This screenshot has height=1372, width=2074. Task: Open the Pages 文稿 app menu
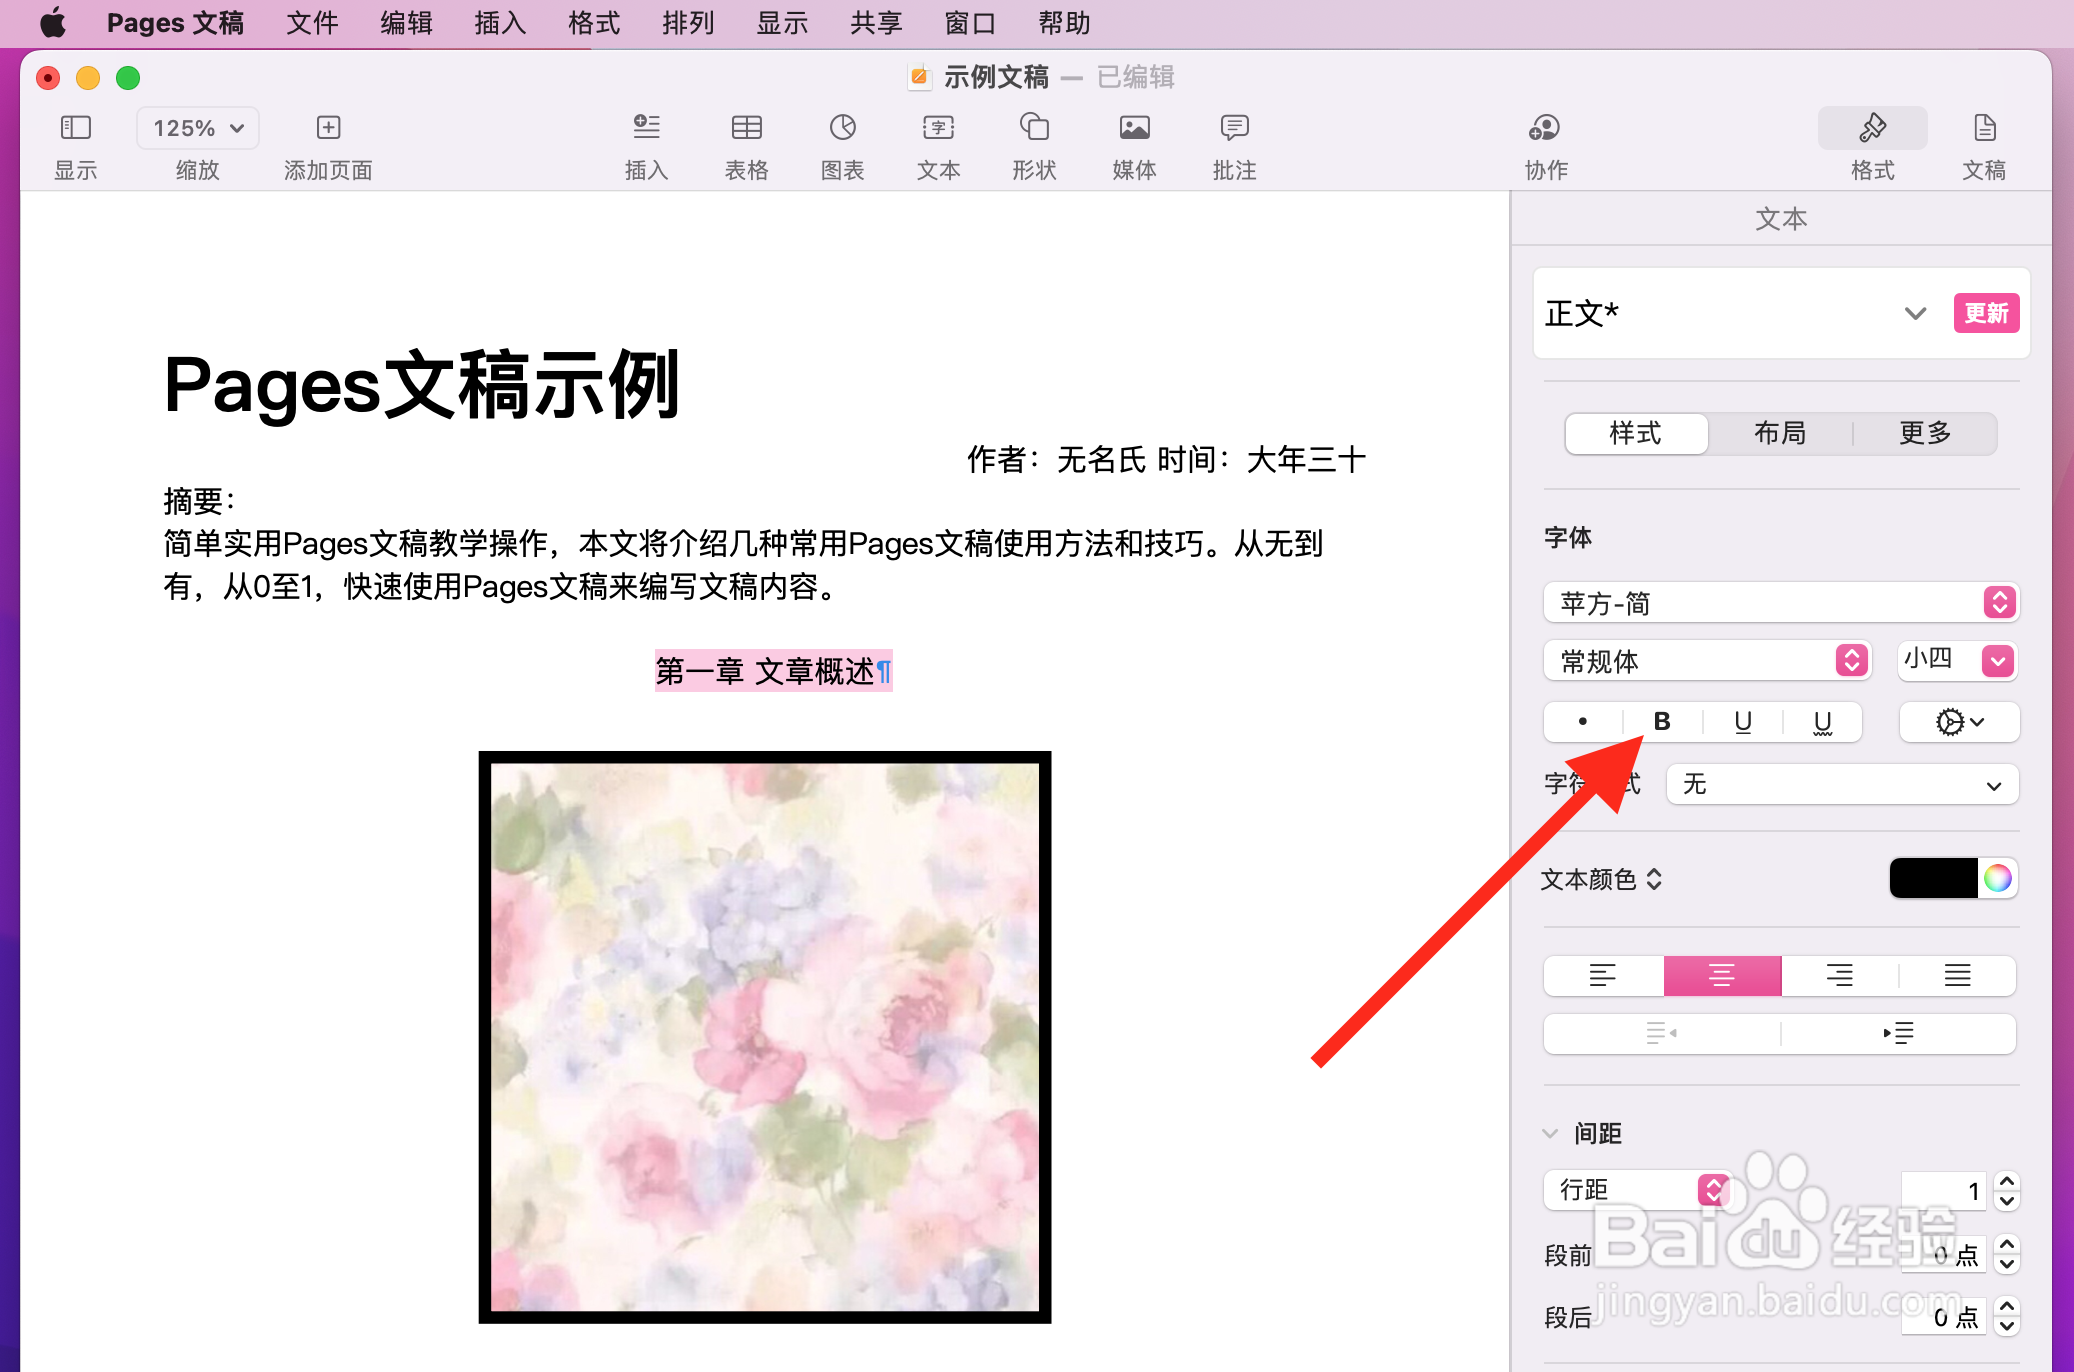pyautogui.click(x=175, y=22)
